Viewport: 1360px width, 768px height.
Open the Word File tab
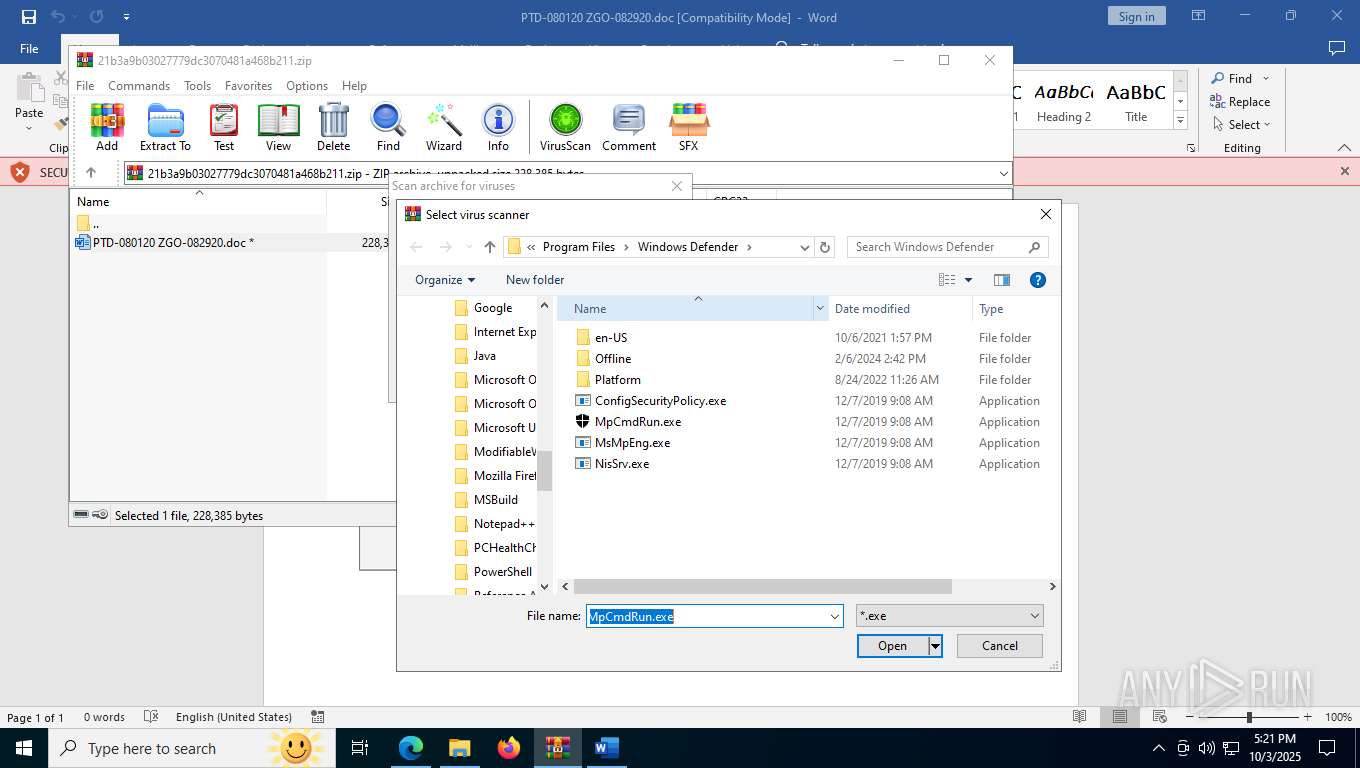[29, 48]
